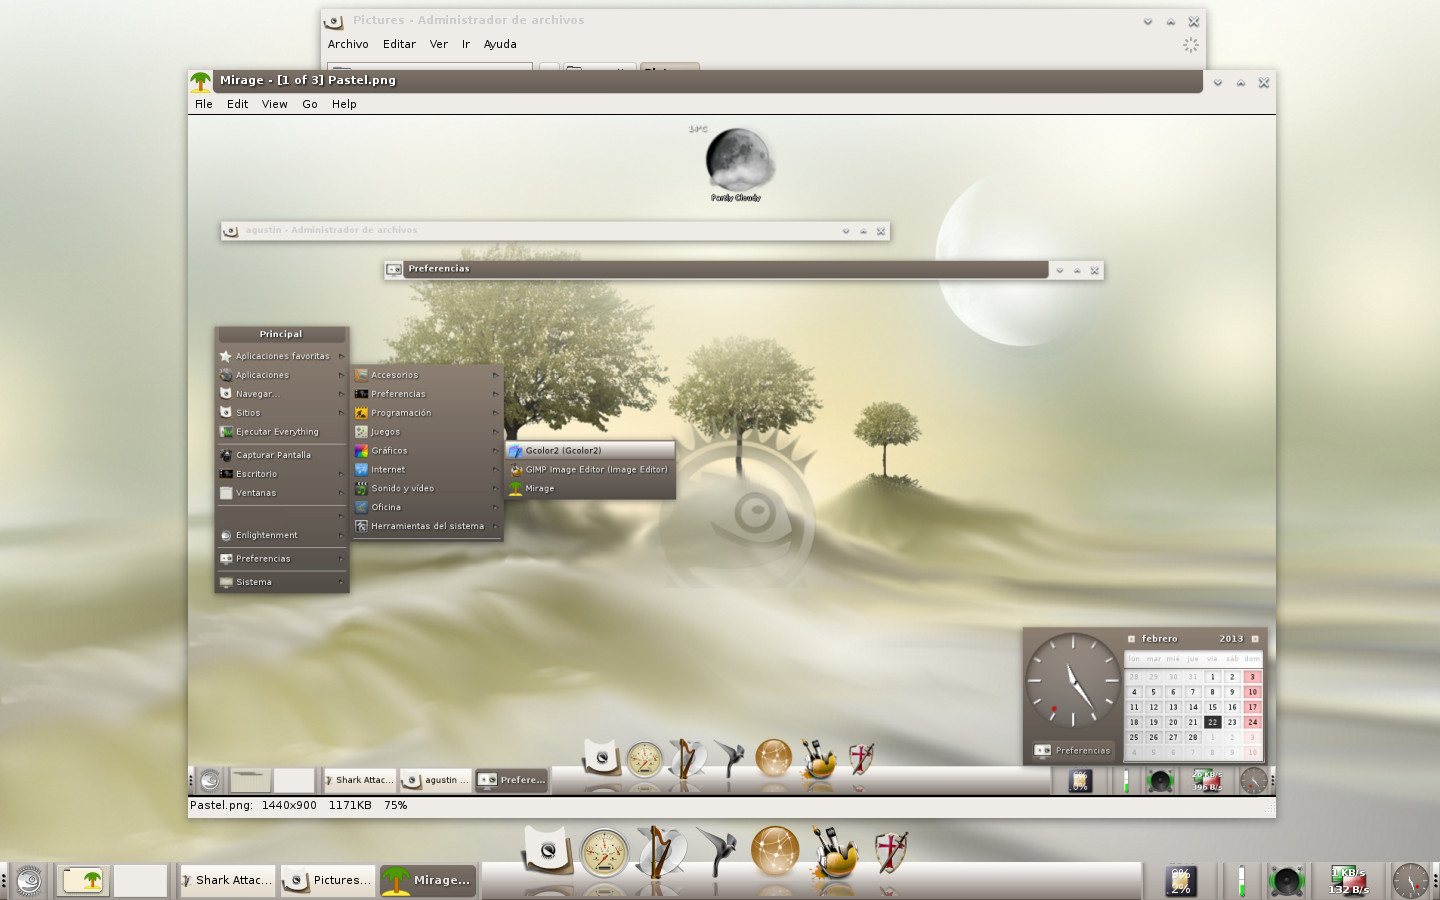Screen dimensions: 1440x900
Task: Open Mirage's File menu
Action: (x=204, y=104)
